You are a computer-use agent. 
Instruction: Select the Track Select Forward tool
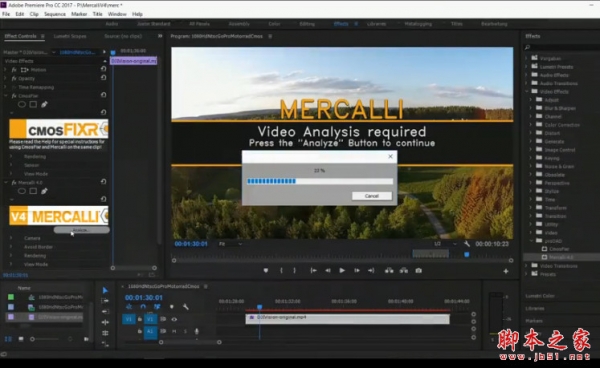[105, 301]
